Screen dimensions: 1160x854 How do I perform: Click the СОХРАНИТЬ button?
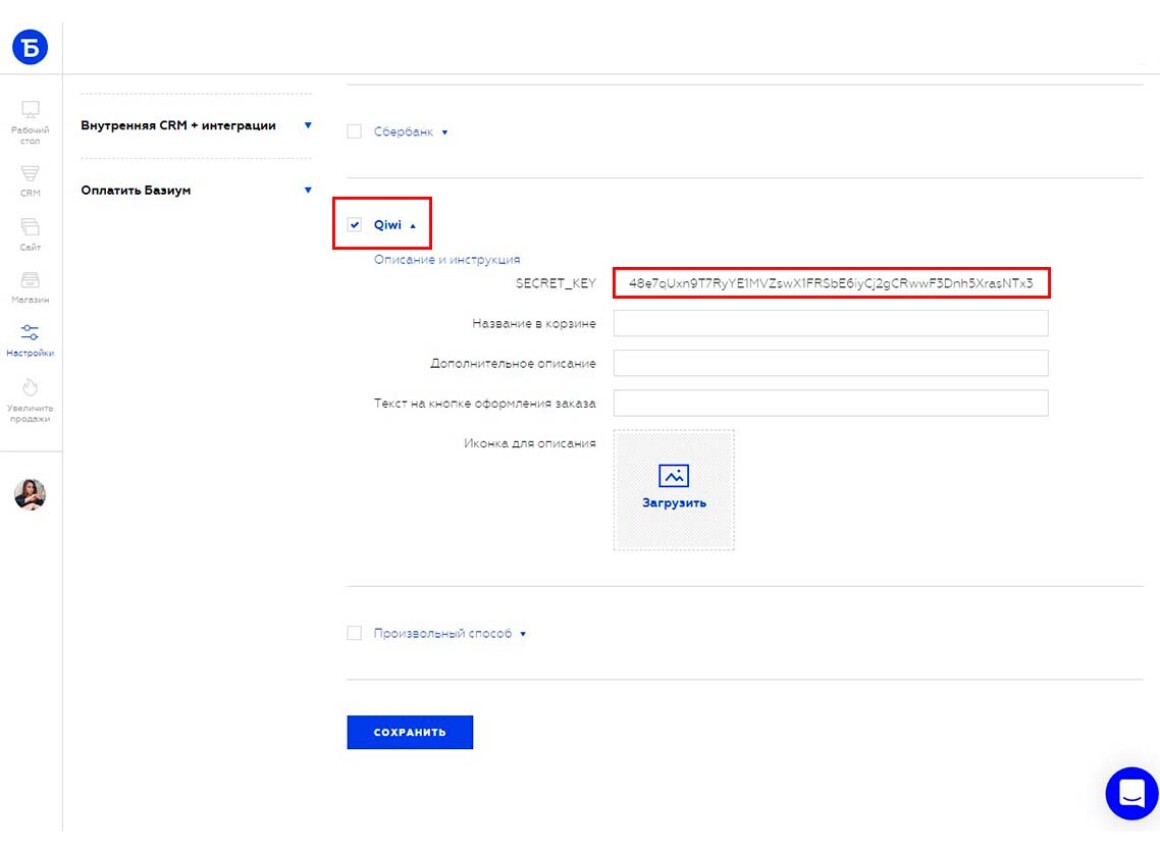tap(410, 732)
